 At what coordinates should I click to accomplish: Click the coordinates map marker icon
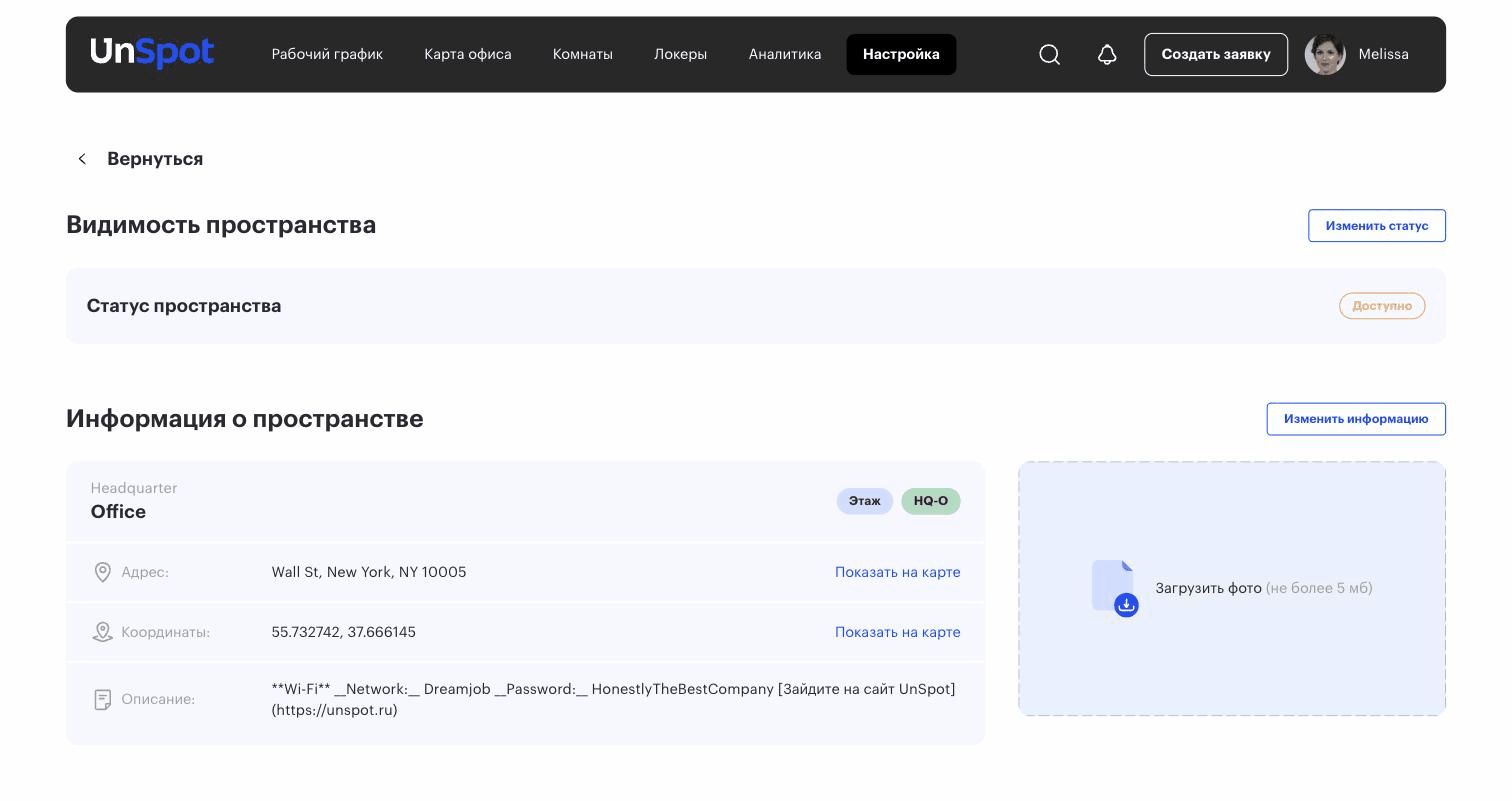[102, 632]
